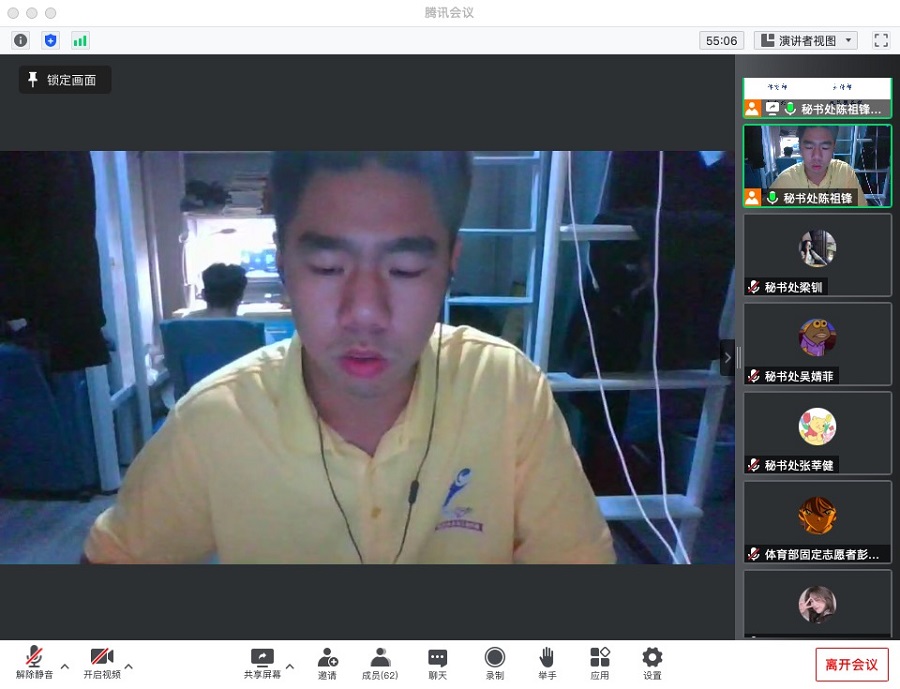Open the 聊天 chat panel
This screenshot has height=689, width=900.
437,662
